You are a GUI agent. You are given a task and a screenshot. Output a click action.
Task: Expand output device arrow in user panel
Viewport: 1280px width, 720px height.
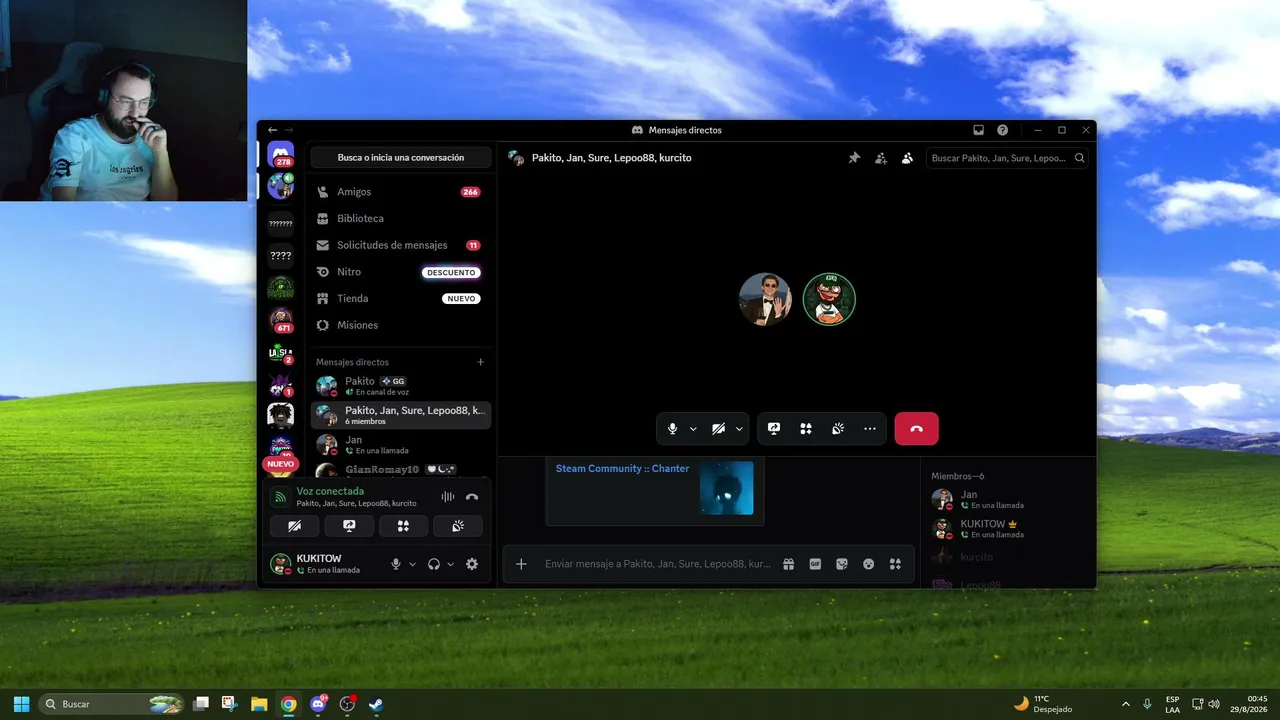[x=450, y=564]
